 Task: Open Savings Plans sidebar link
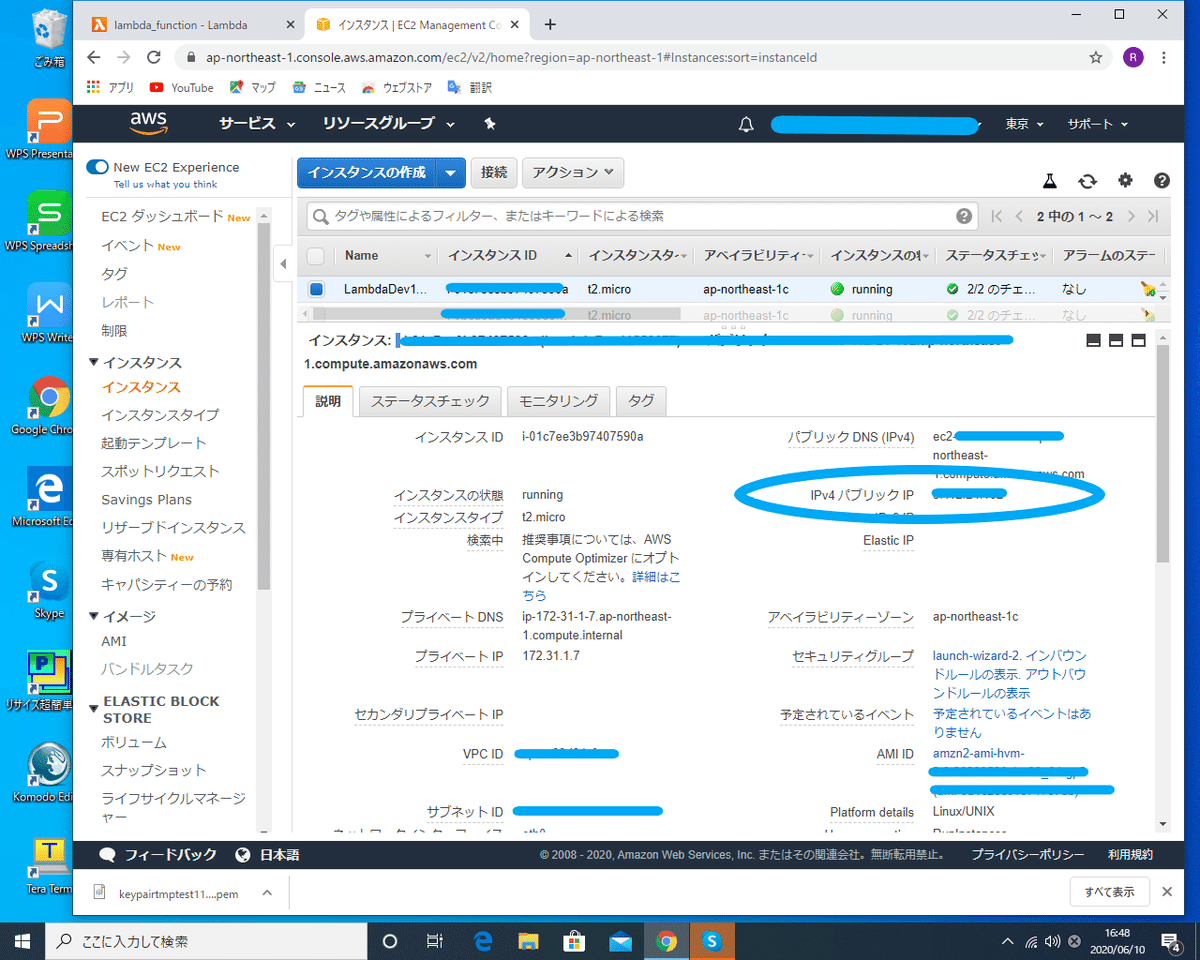tap(146, 499)
